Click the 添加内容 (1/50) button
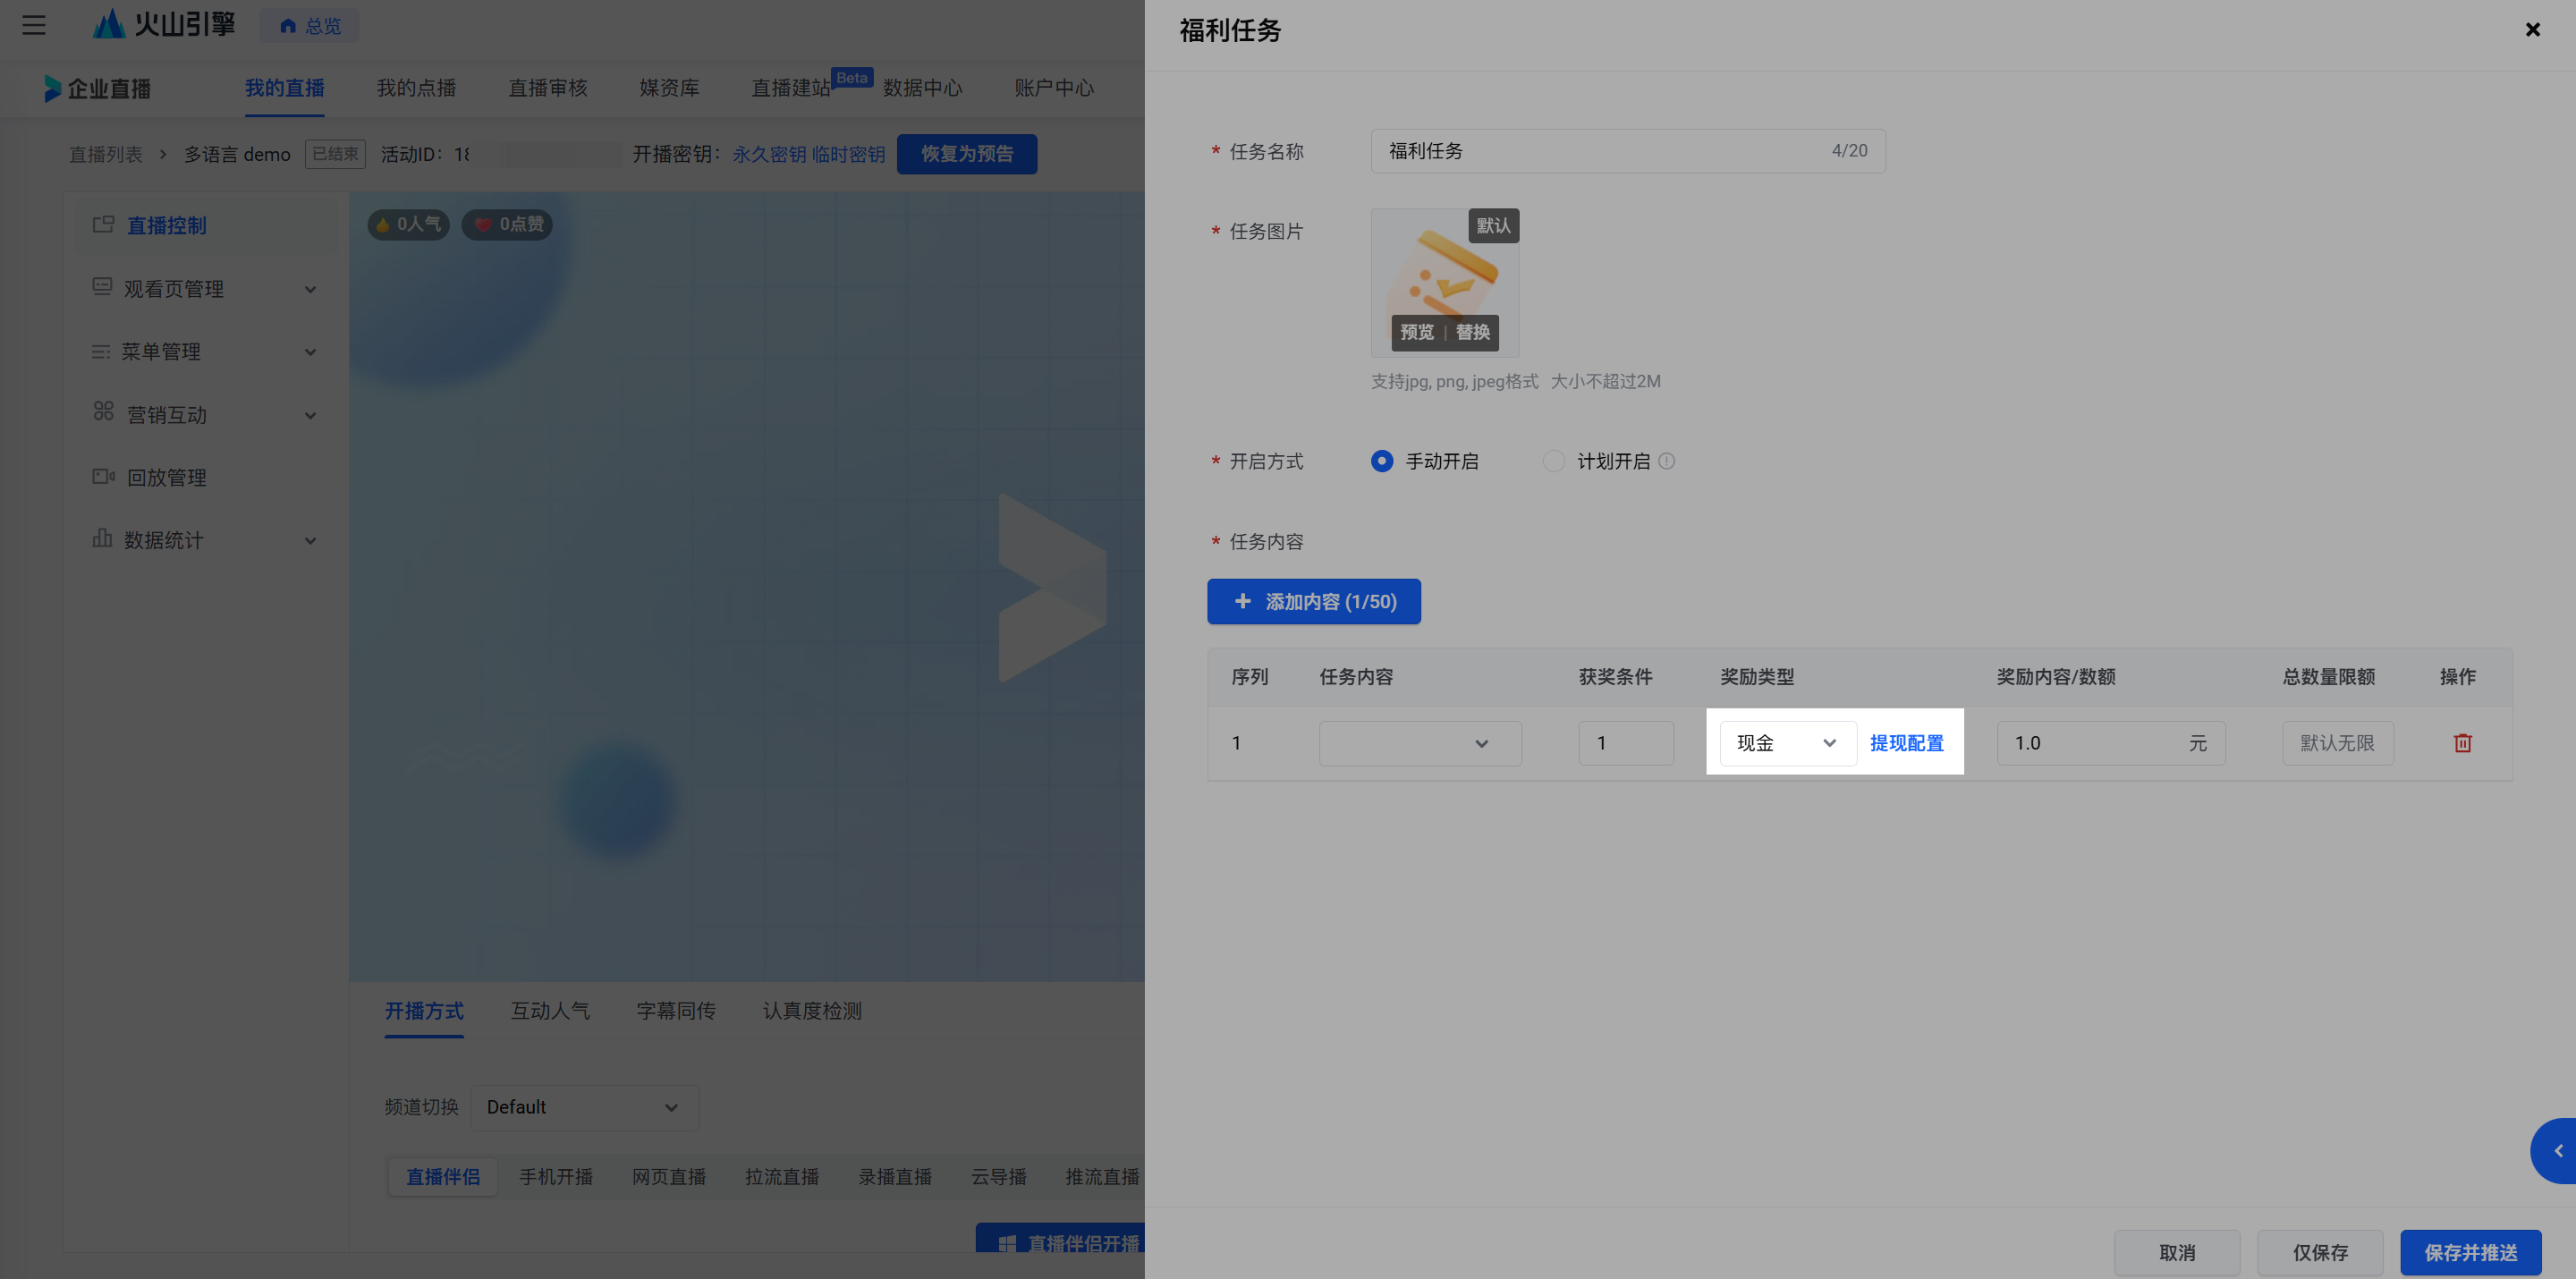This screenshot has height=1279, width=2576. coord(1313,601)
